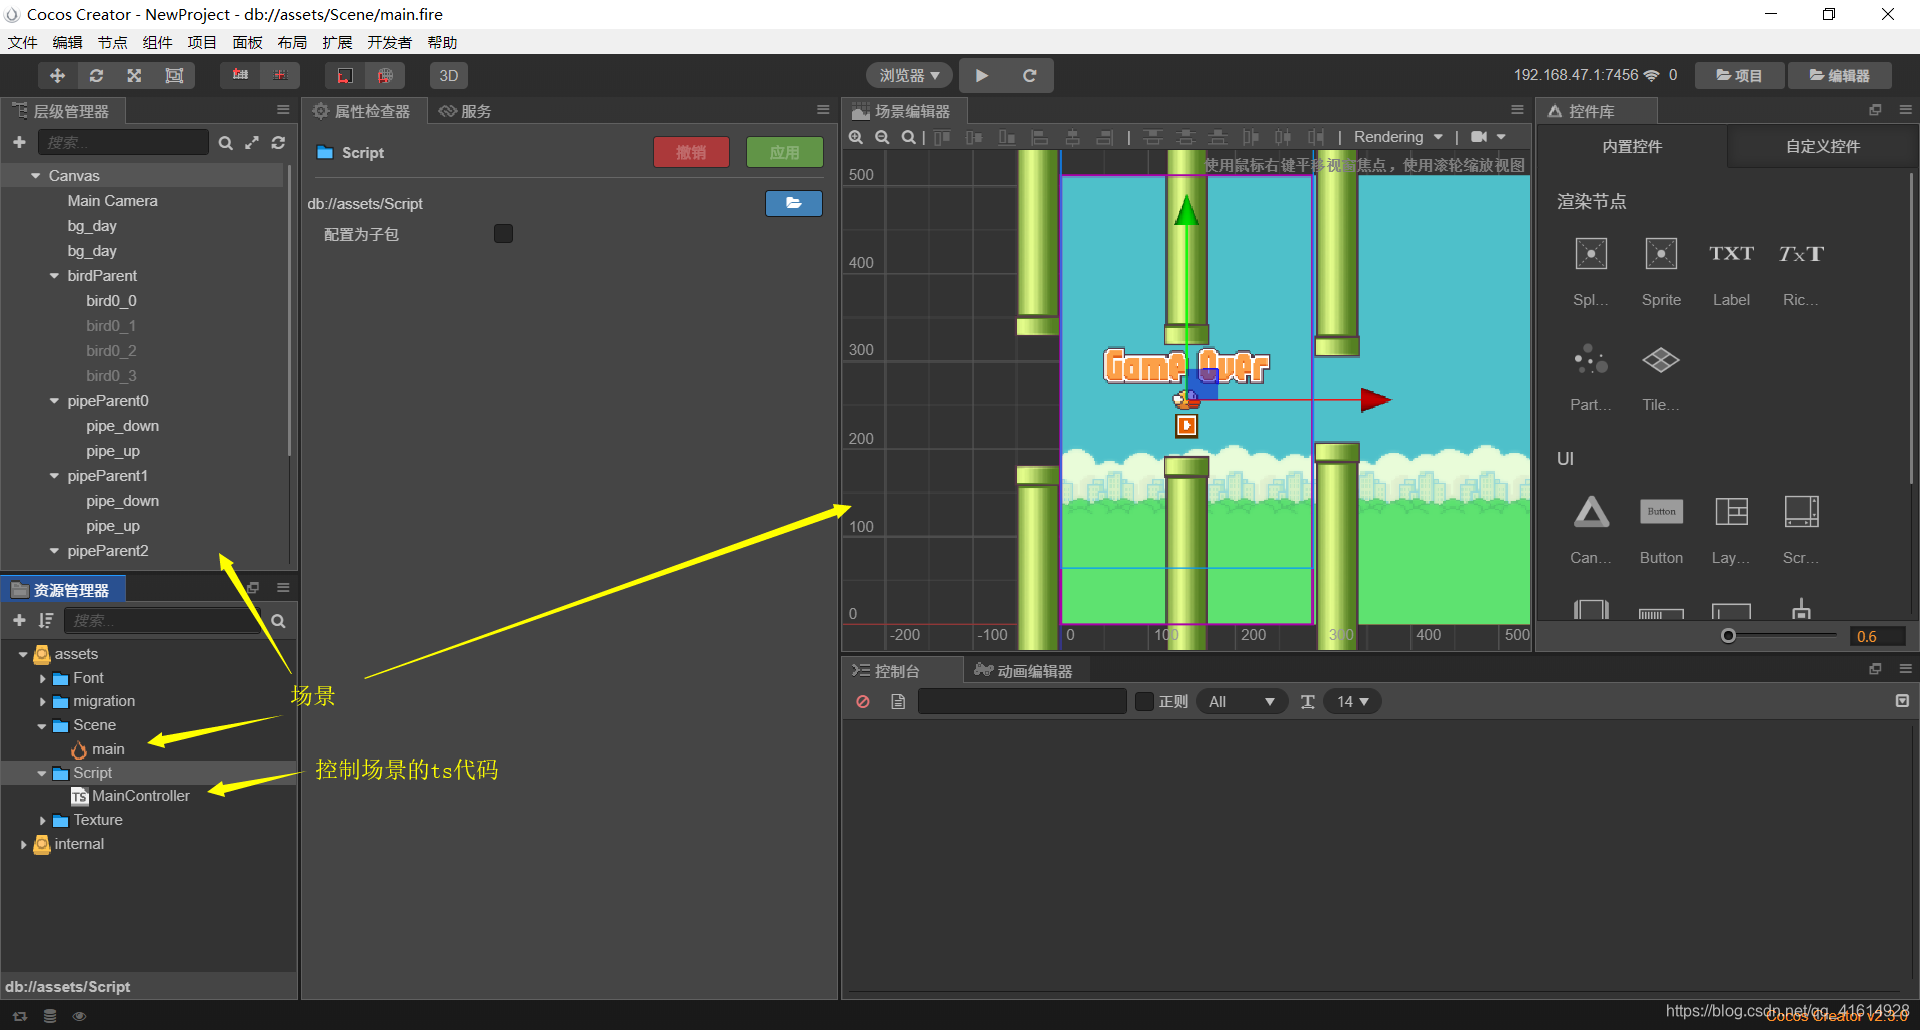Collapse the Canvas node
Screen dimensions: 1920x1030
(x=36, y=176)
